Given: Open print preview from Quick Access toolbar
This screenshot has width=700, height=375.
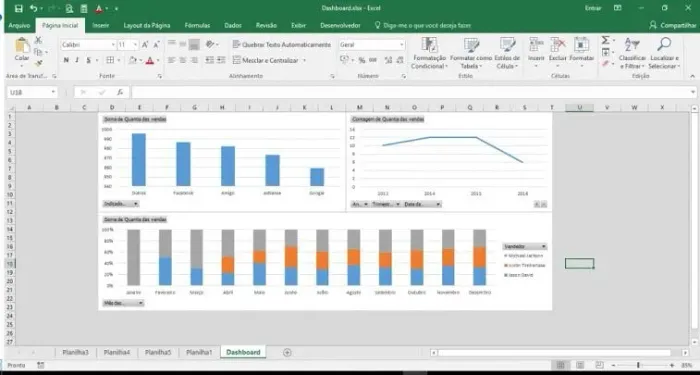Looking at the screenshot, I should coord(69,8).
